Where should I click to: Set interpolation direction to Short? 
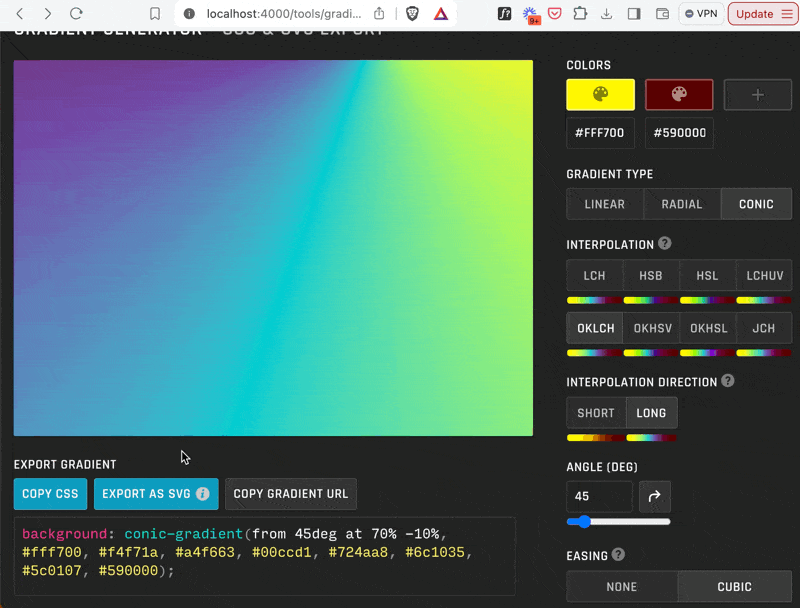(596, 413)
